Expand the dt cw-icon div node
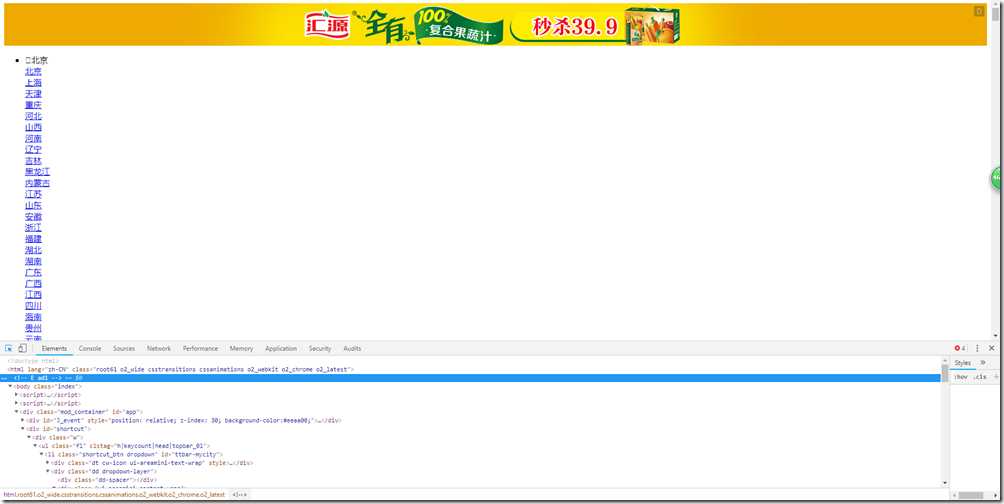Image resolution: width=1004 pixels, height=504 pixels. pyautogui.click(x=48, y=462)
